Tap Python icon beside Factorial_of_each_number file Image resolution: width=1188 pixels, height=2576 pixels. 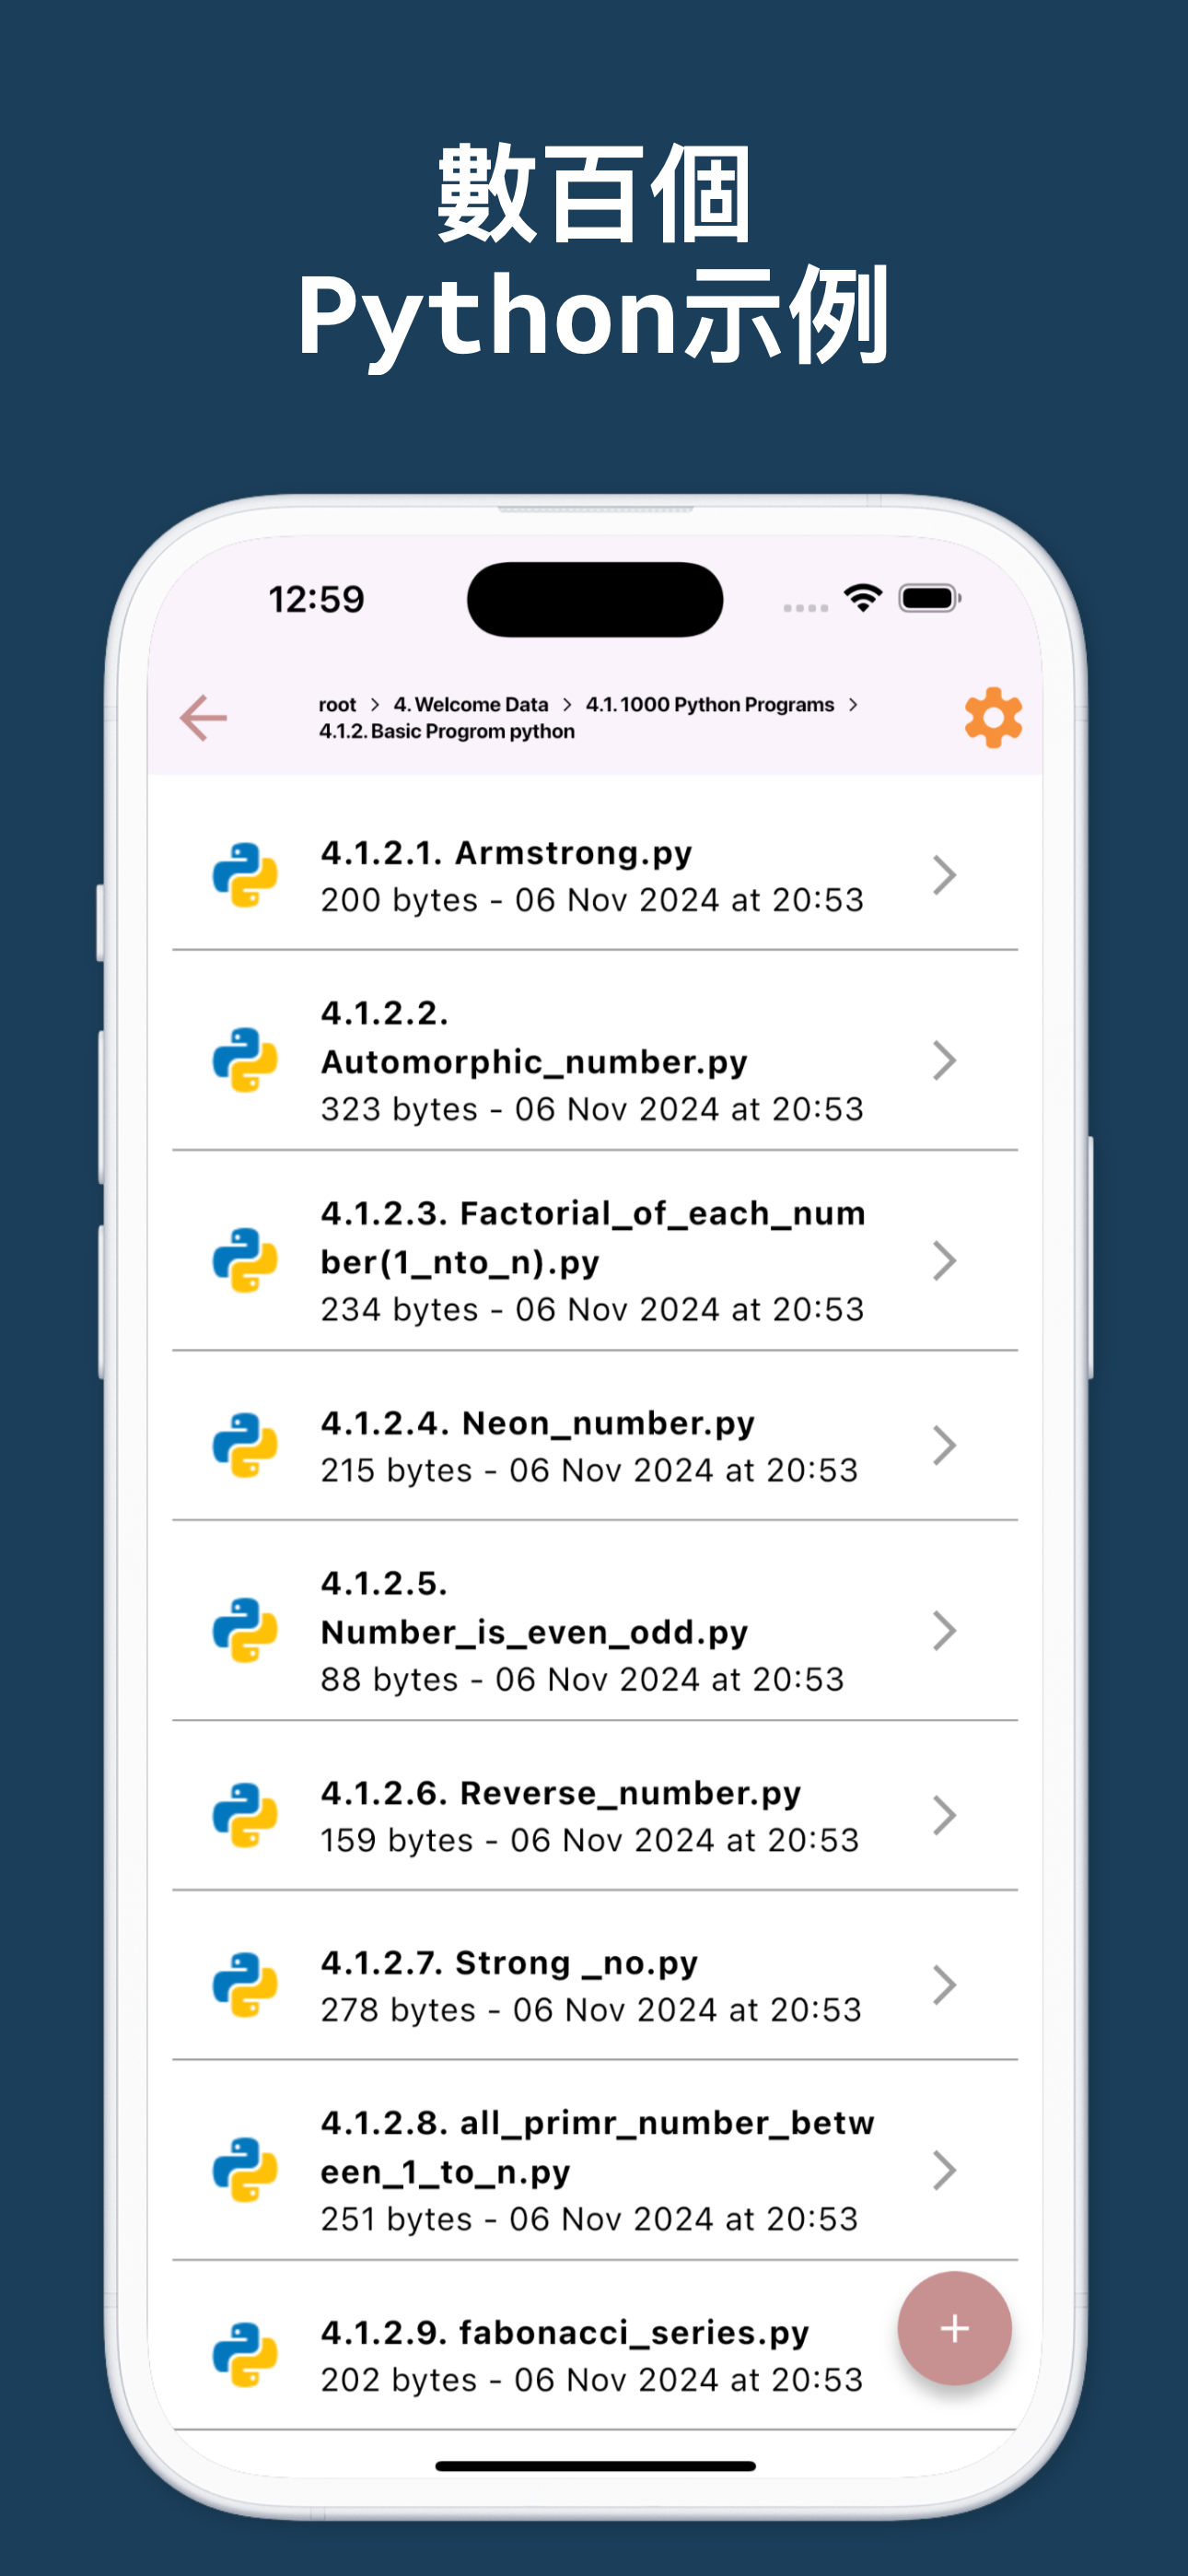click(x=245, y=1260)
